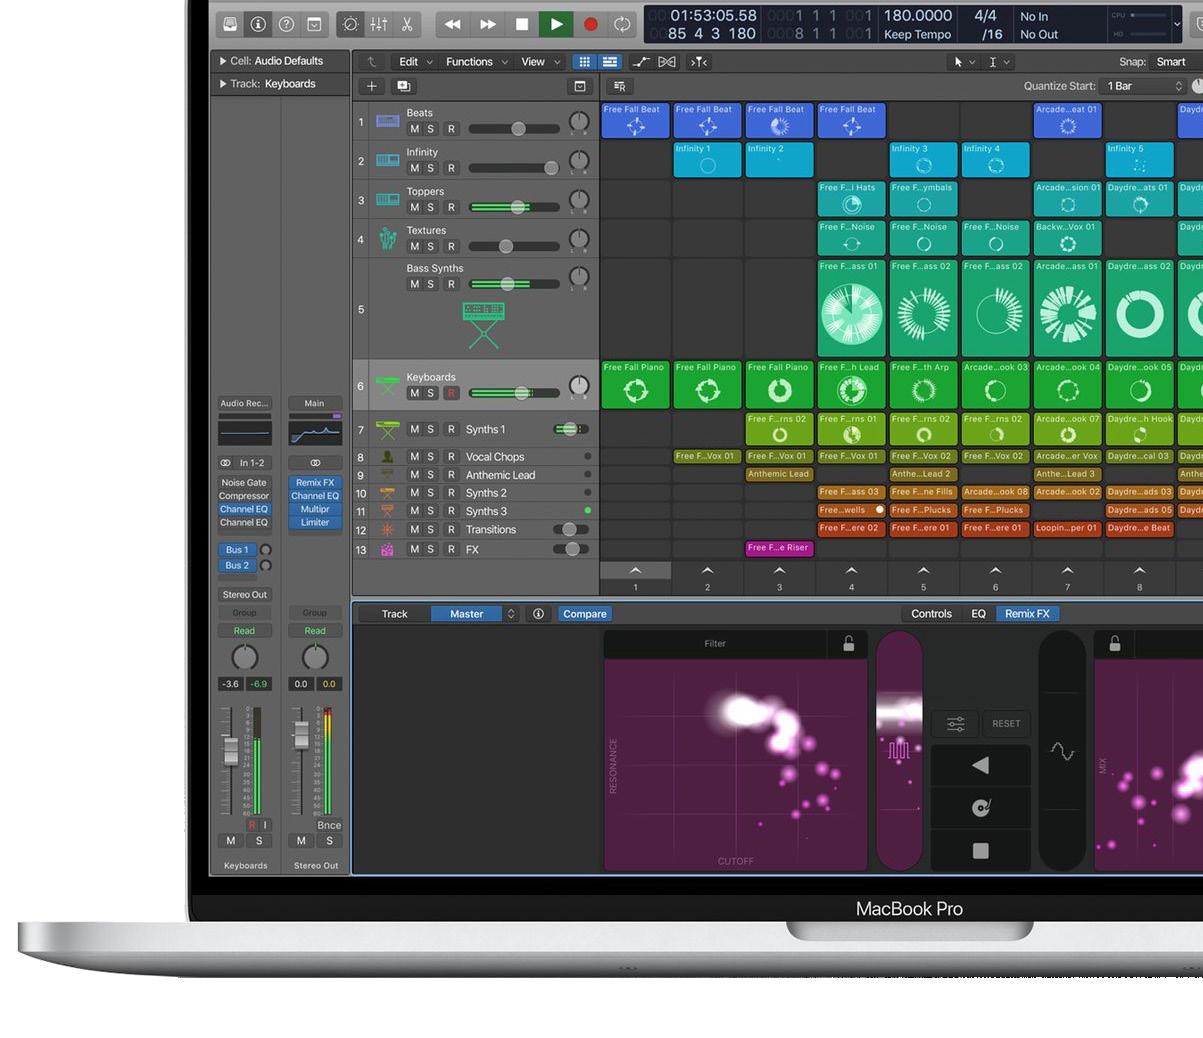The width and height of the screenshot is (1203, 1038).
Task: Select the Remix FX tab
Action: pos(1028,614)
